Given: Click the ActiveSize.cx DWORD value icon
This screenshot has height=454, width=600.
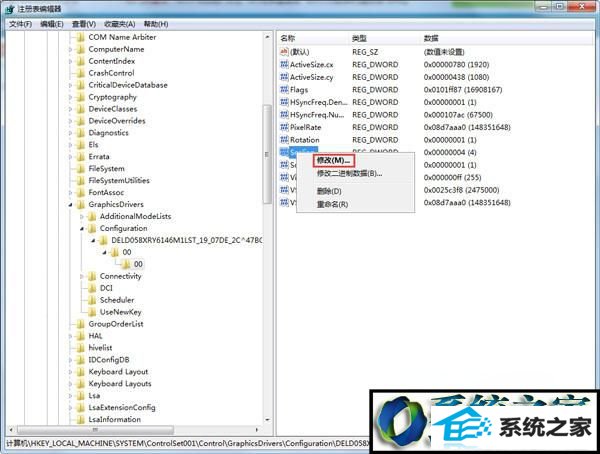Looking at the screenshot, I should pyautogui.click(x=284, y=64).
